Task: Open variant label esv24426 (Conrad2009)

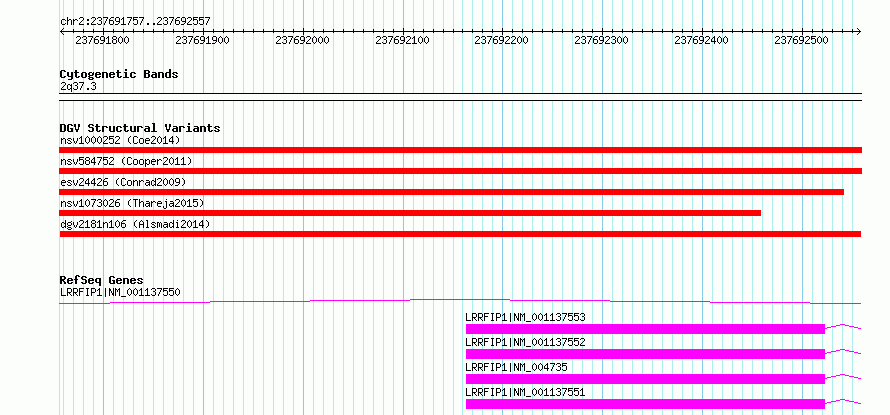Action: coord(123,182)
